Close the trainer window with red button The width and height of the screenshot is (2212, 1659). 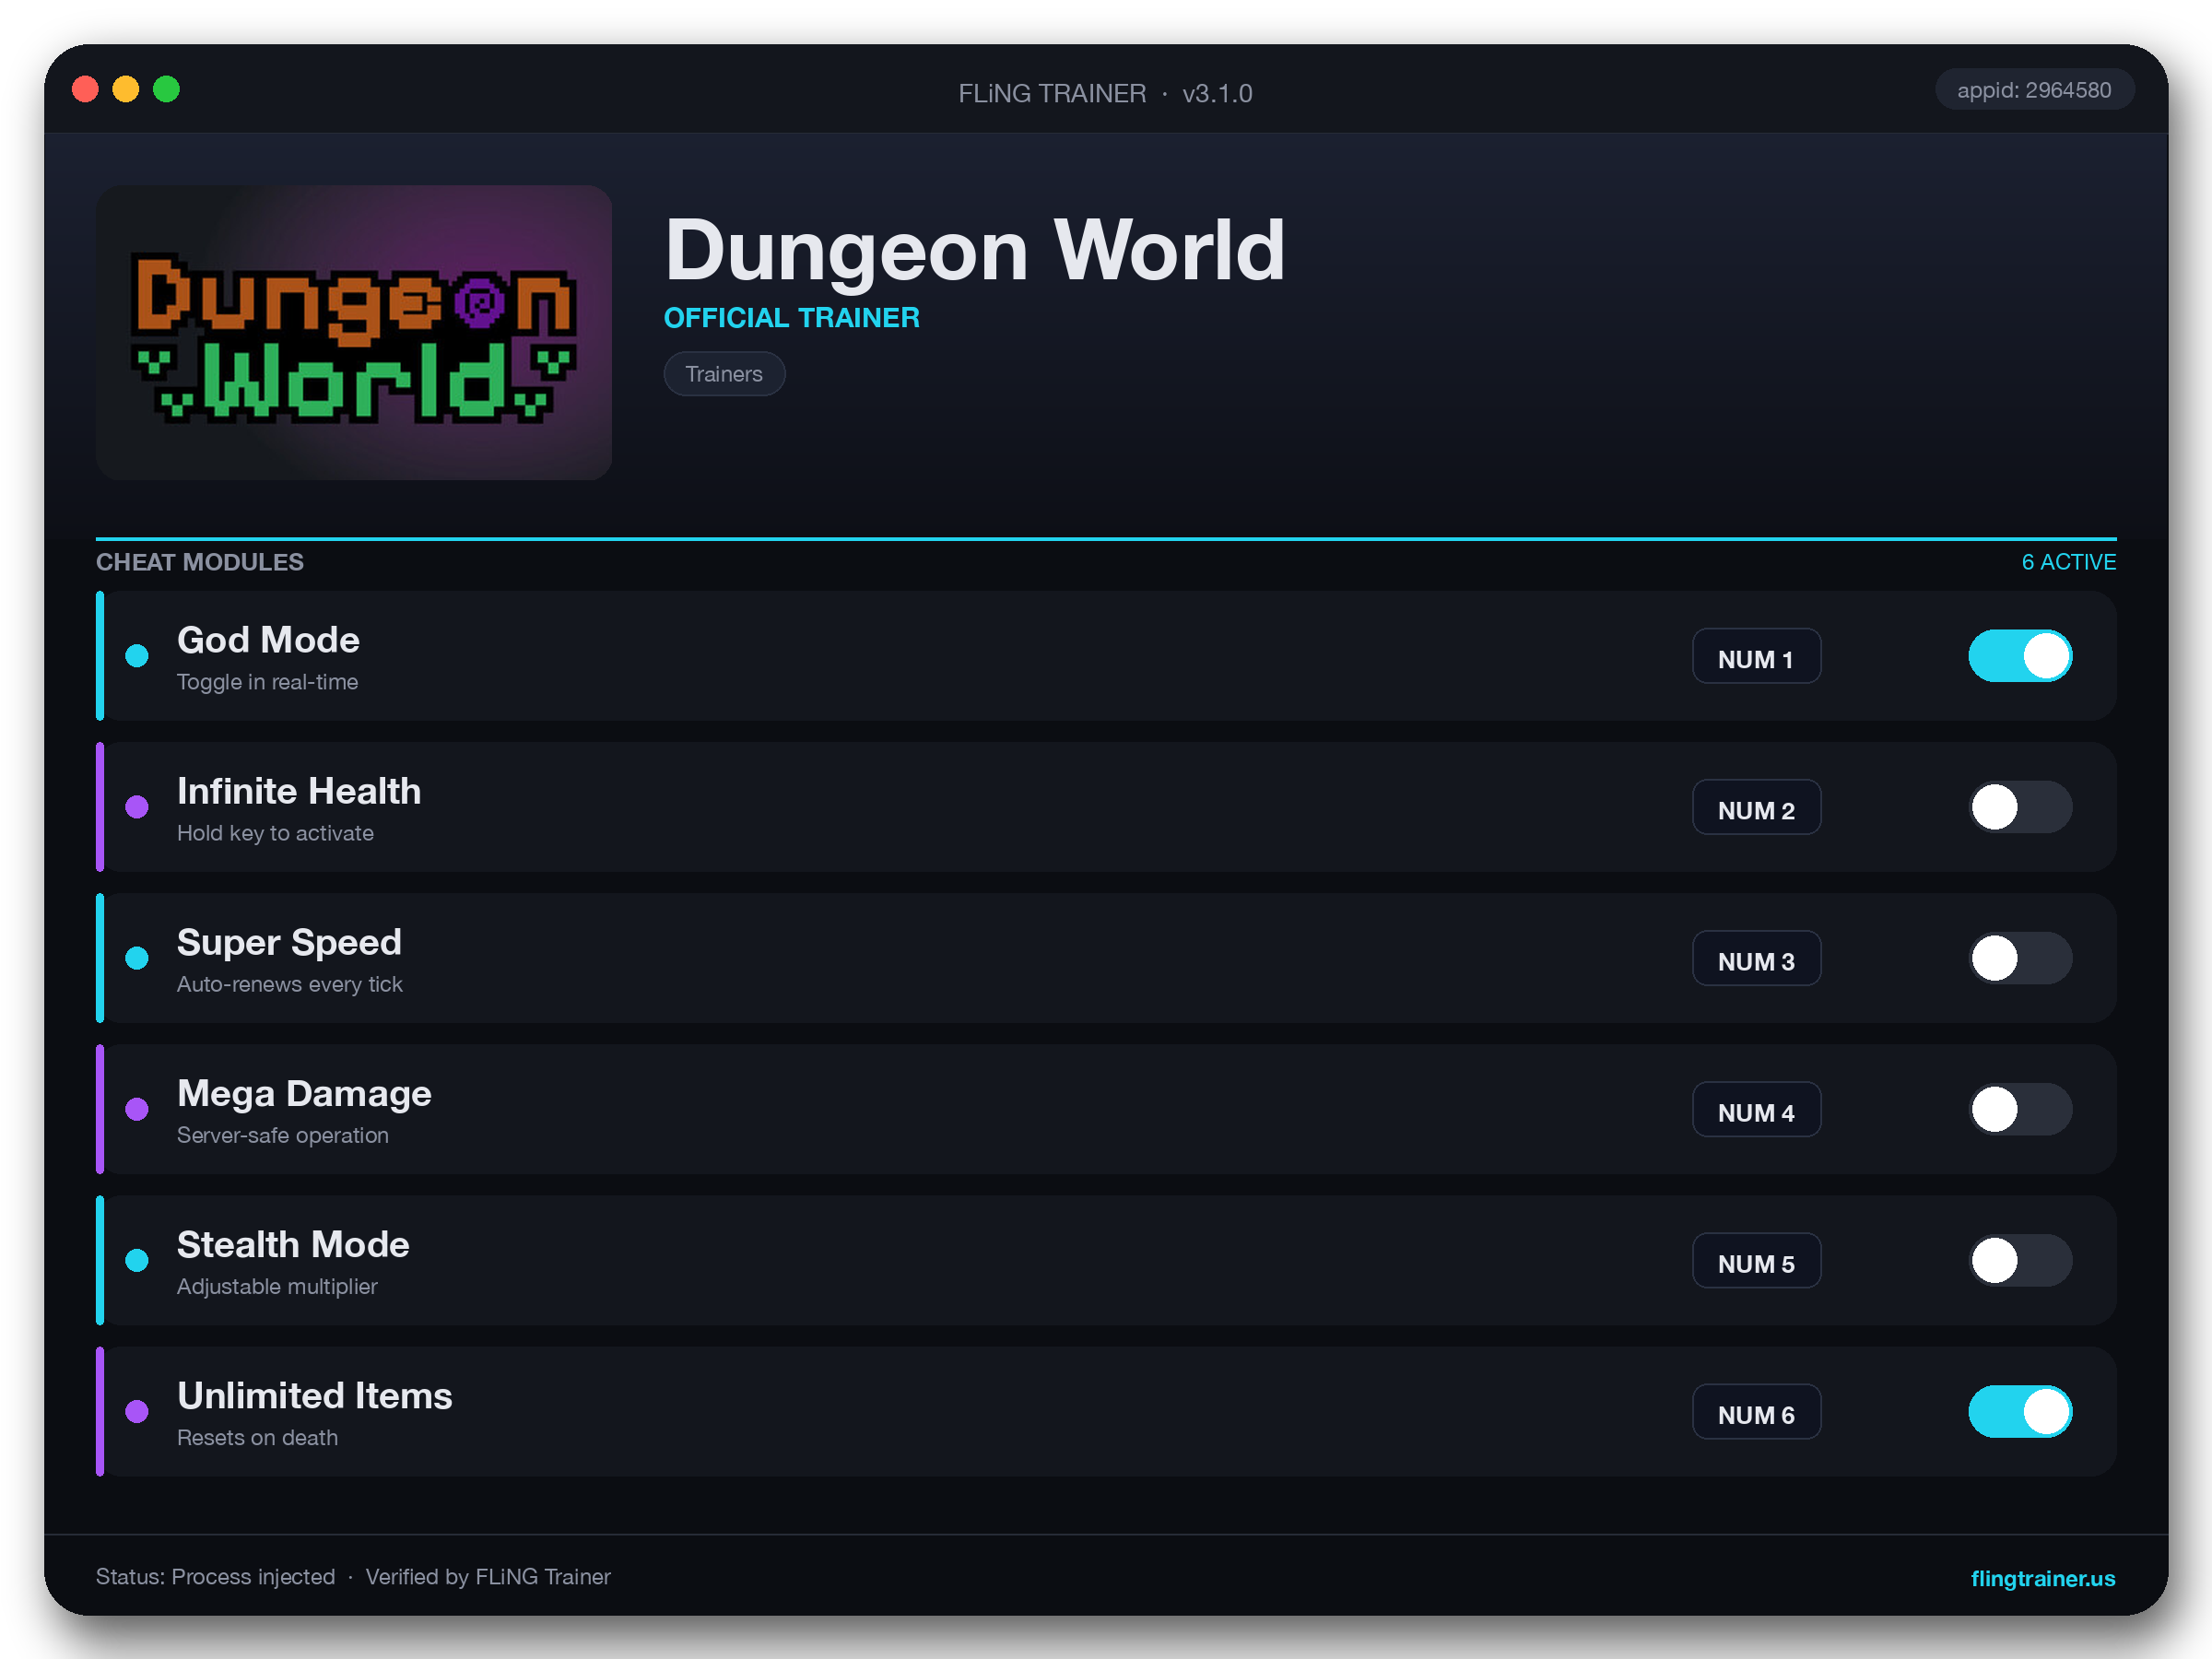tap(85, 89)
